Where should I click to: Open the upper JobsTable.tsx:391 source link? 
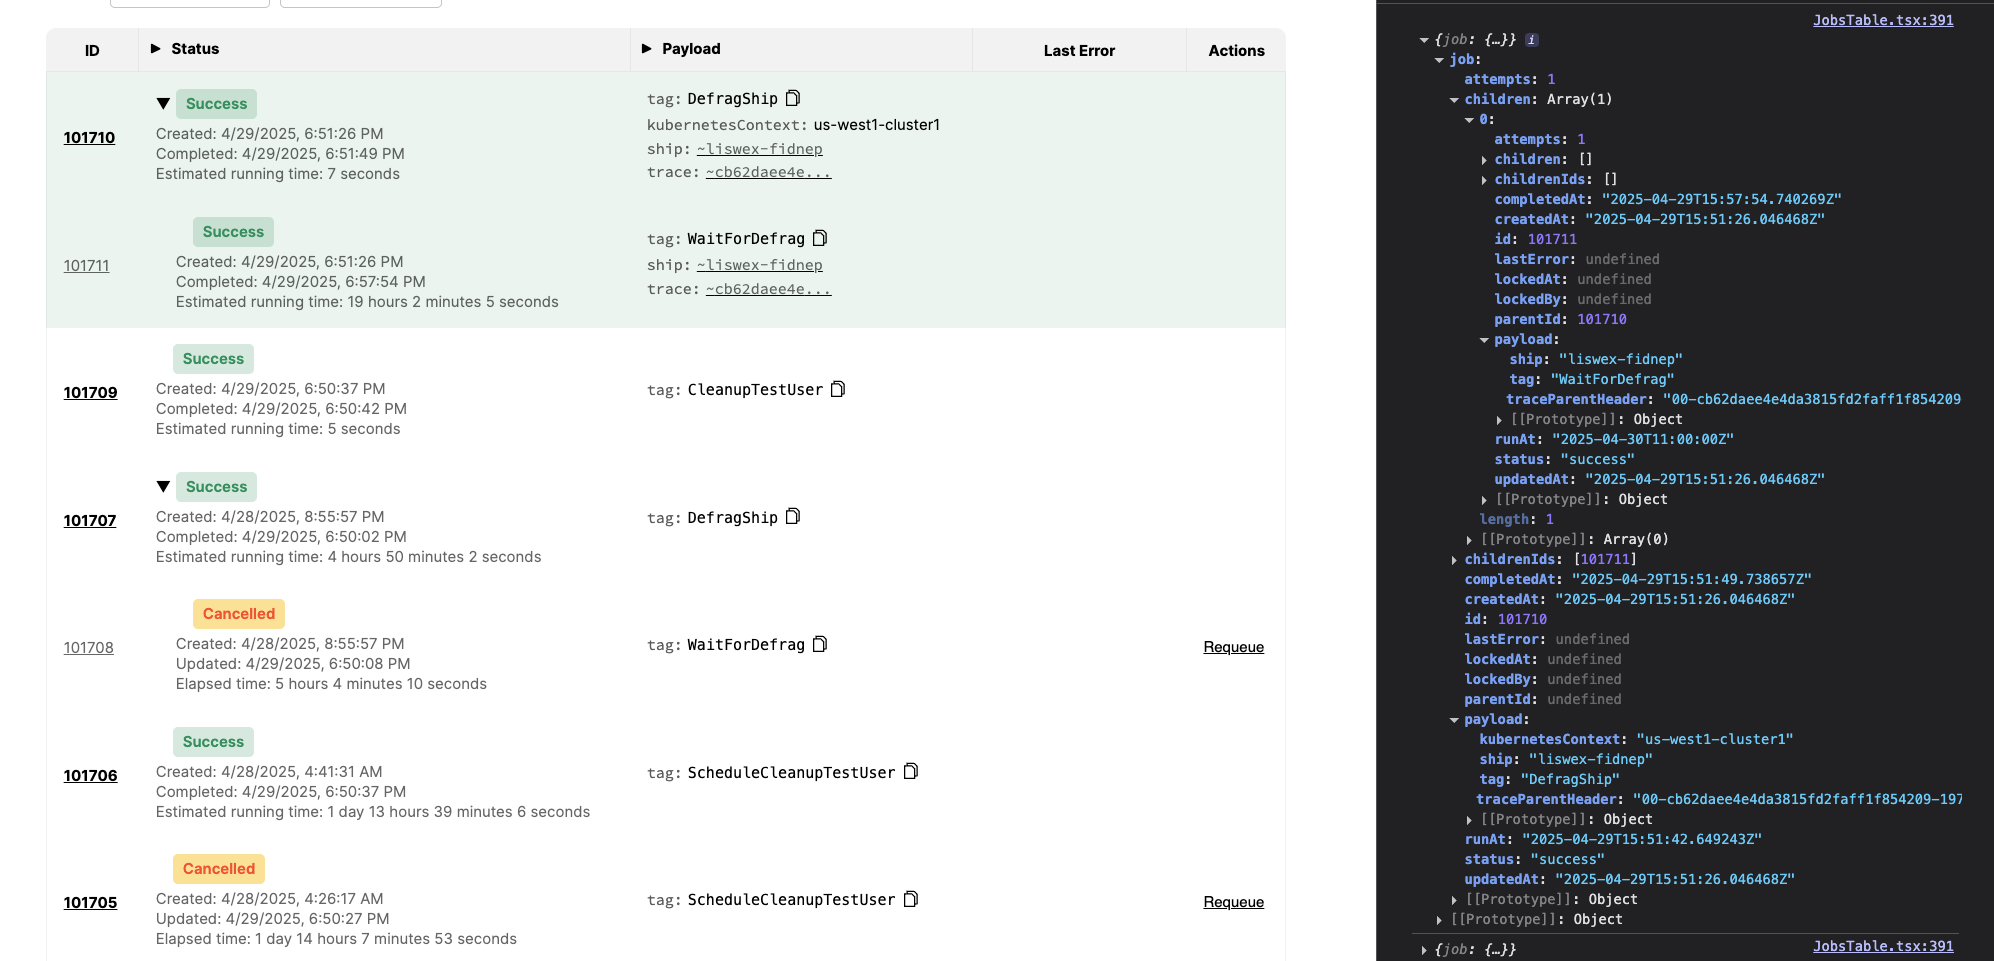[x=1883, y=20]
